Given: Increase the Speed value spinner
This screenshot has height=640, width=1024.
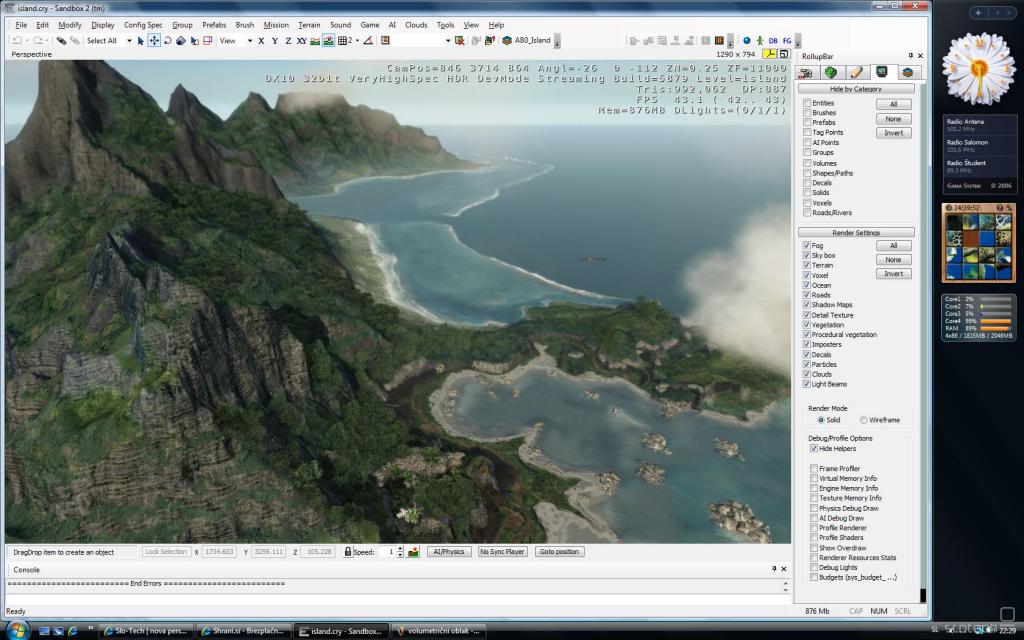Looking at the screenshot, I should (400, 549).
